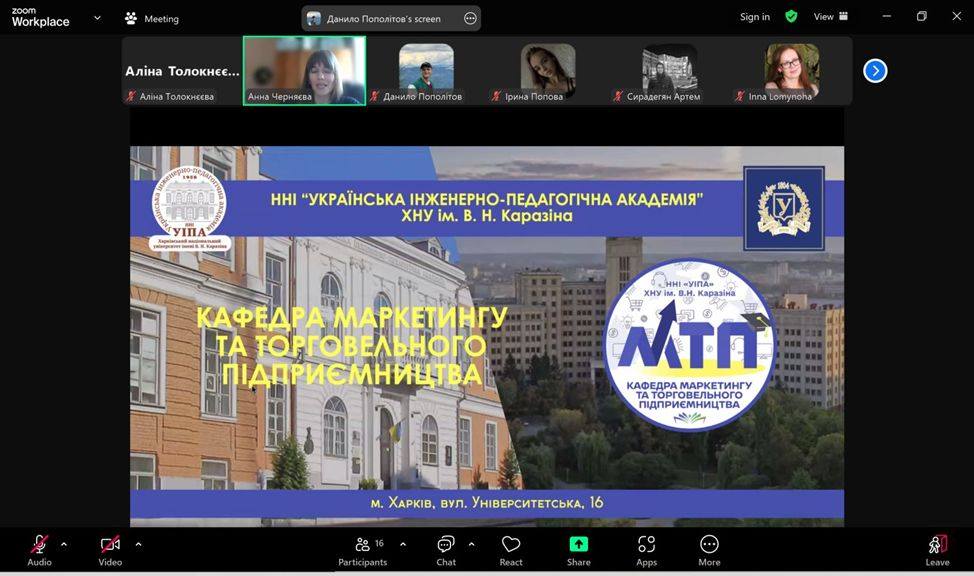This screenshot has width=974, height=576.
Task: Click Sign in
Action: (x=755, y=17)
